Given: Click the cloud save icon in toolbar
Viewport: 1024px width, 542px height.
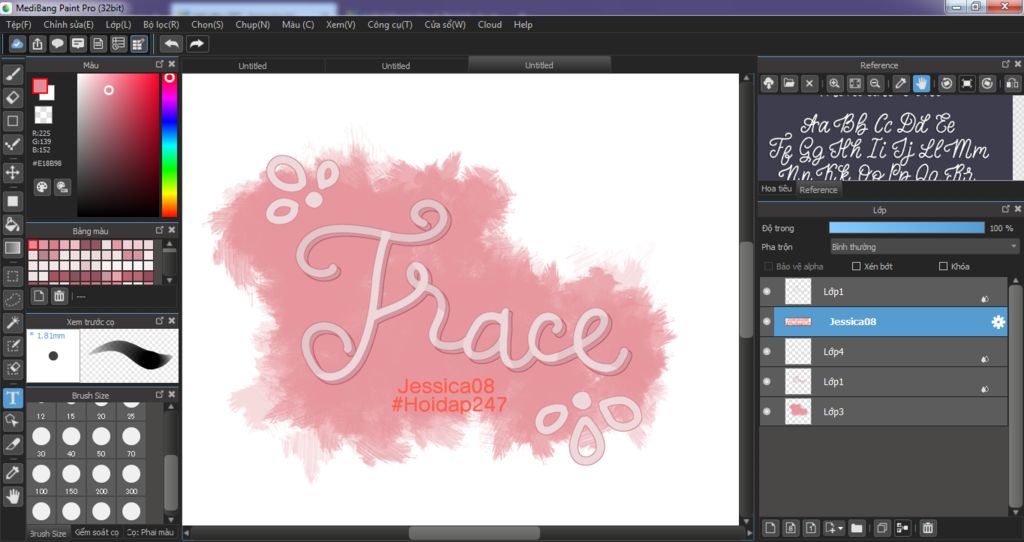Looking at the screenshot, I should [x=17, y=44].
